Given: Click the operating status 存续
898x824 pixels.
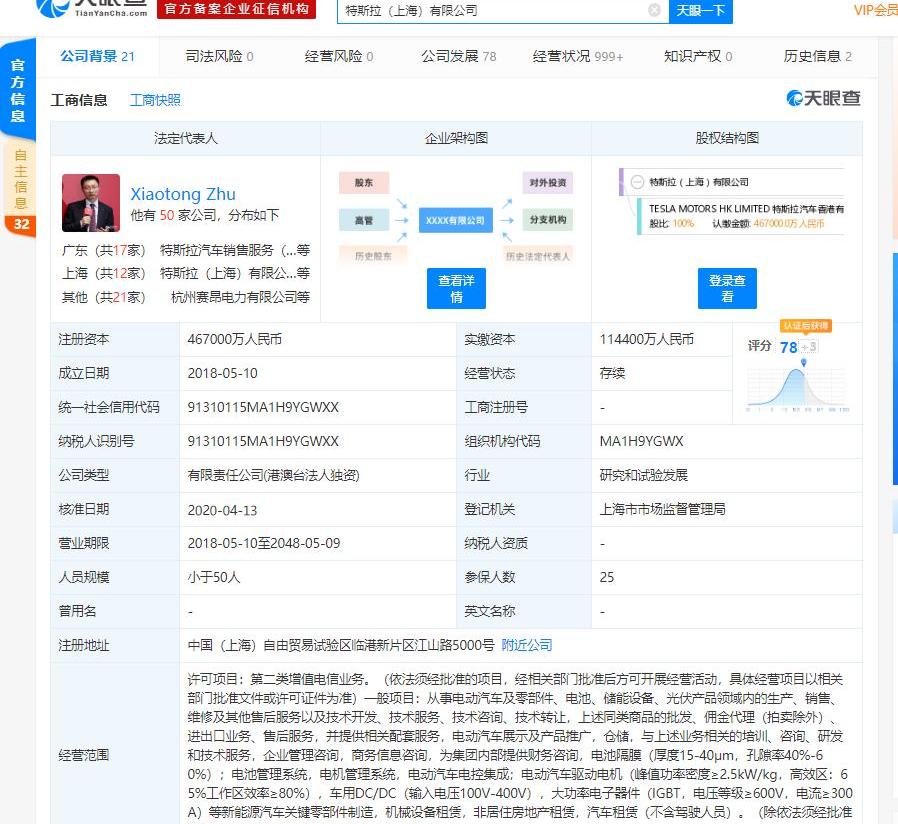Looking at the screenshot, I should coord(612,373).
